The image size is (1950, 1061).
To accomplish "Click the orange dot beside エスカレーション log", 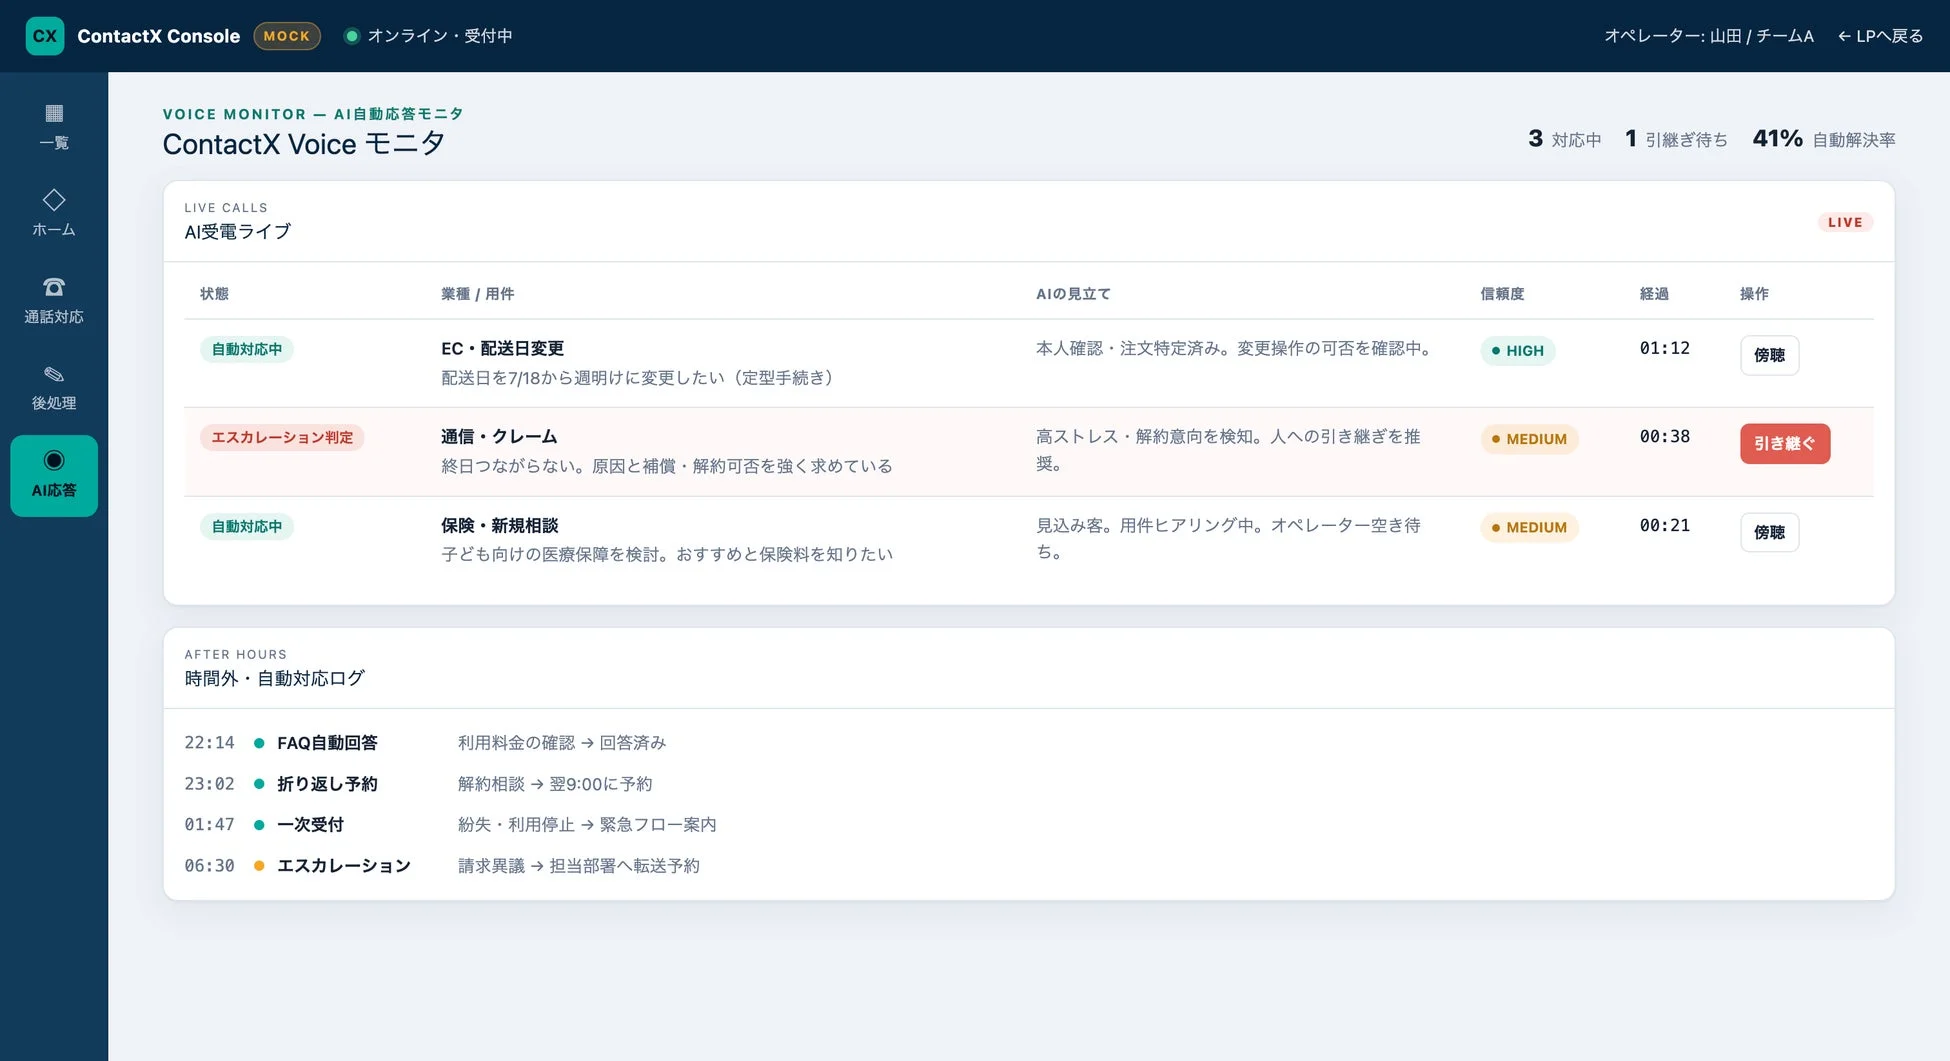I will (259, 865).
